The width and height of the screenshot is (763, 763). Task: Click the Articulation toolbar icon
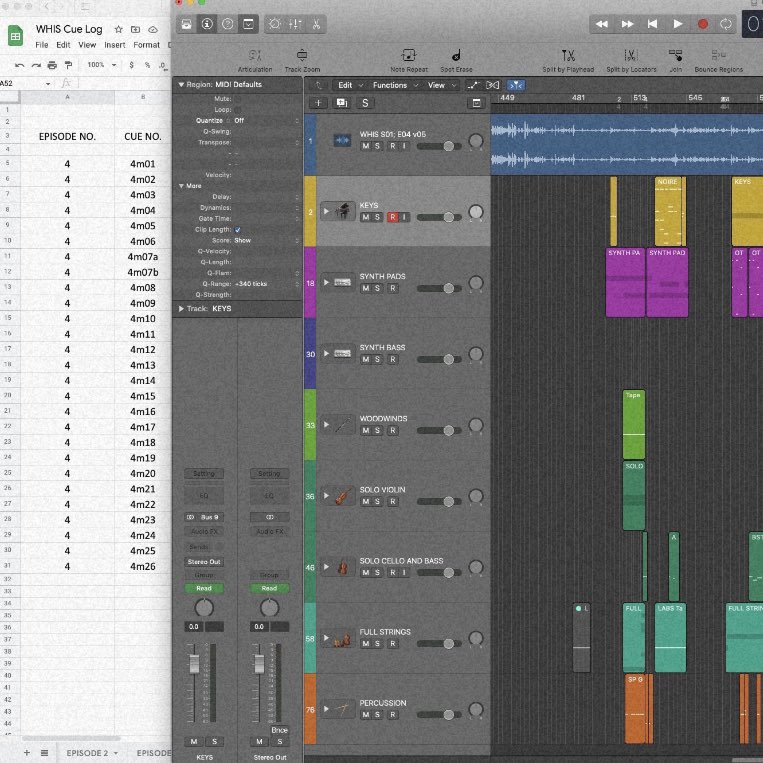(254, 55)
